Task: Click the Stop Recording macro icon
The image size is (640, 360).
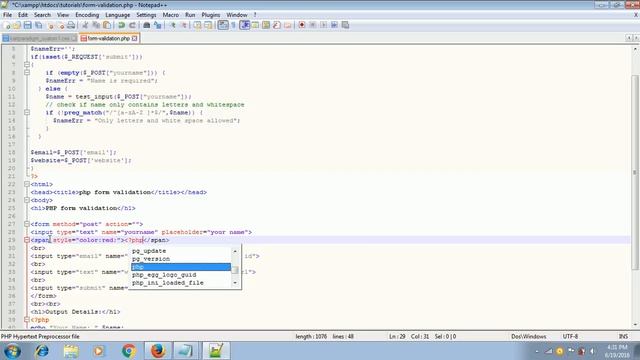Action: coord(313,25)
